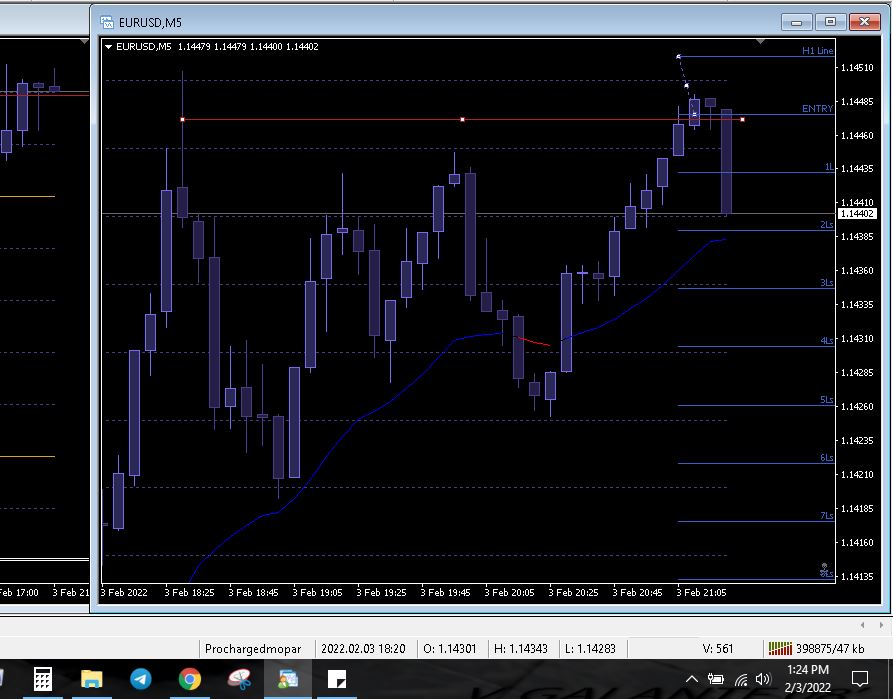Open the Wi-Fi network tray icon

740,680
